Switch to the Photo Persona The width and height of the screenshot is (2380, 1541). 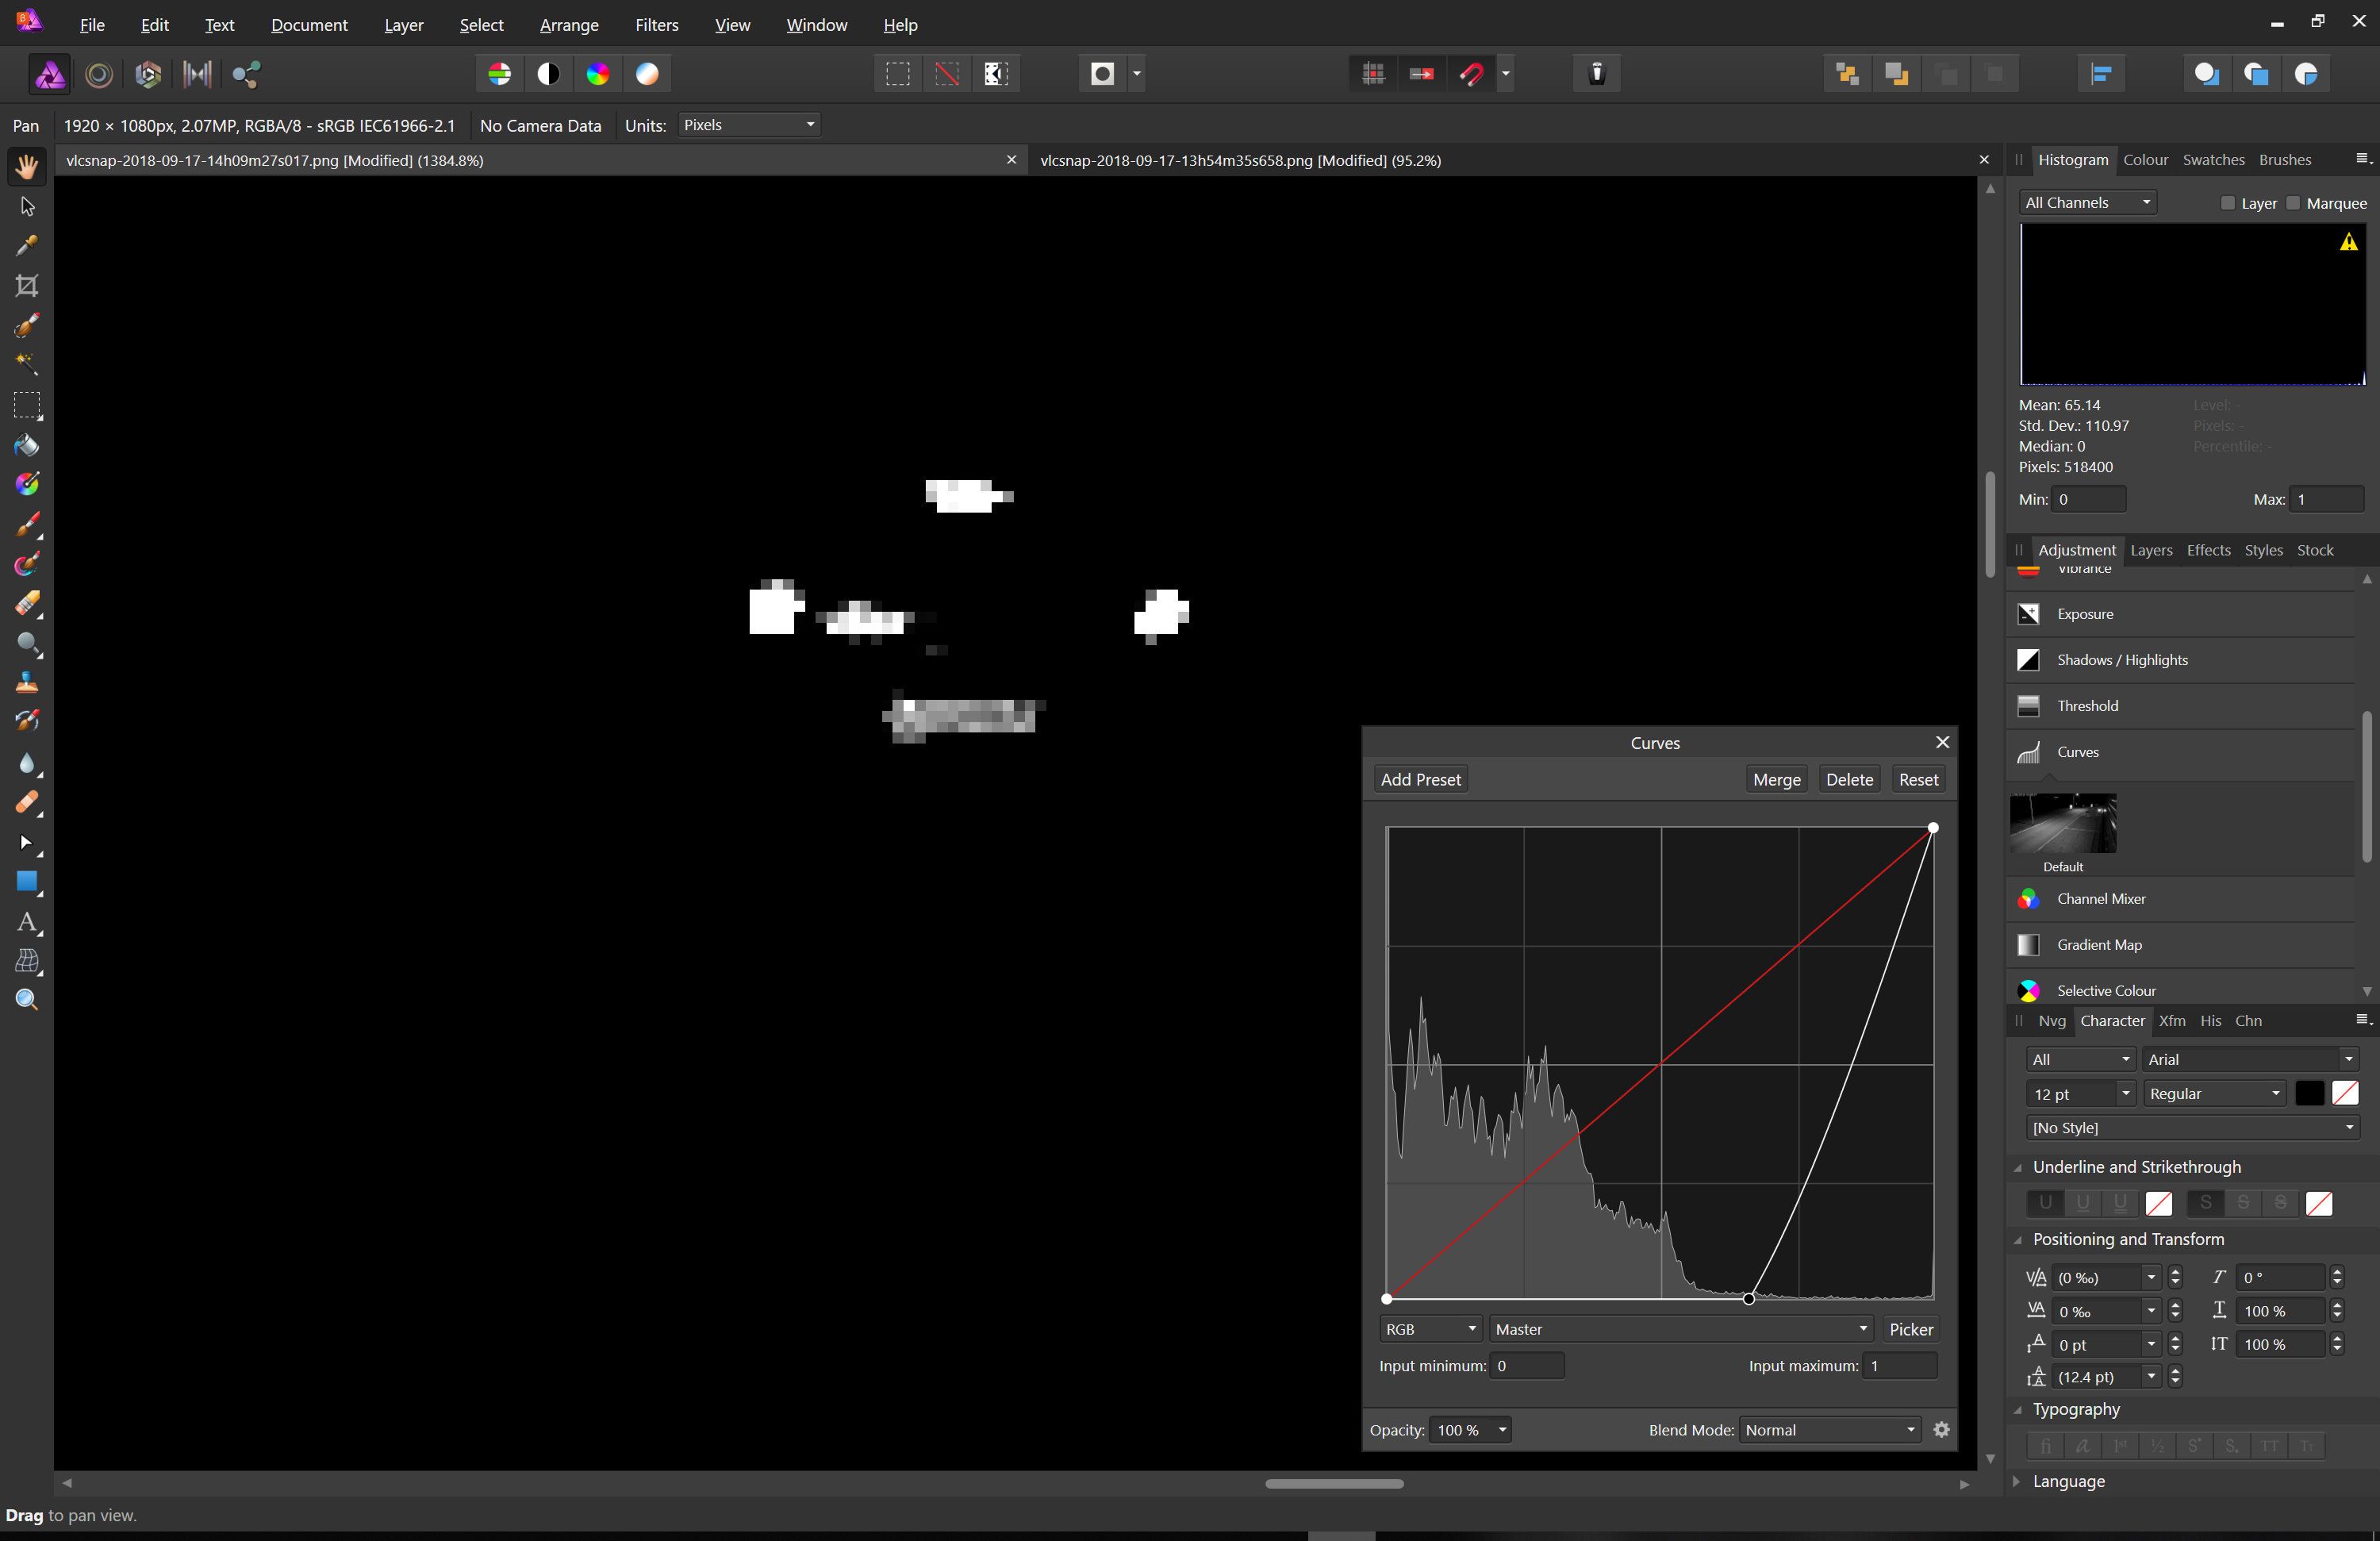50,74
